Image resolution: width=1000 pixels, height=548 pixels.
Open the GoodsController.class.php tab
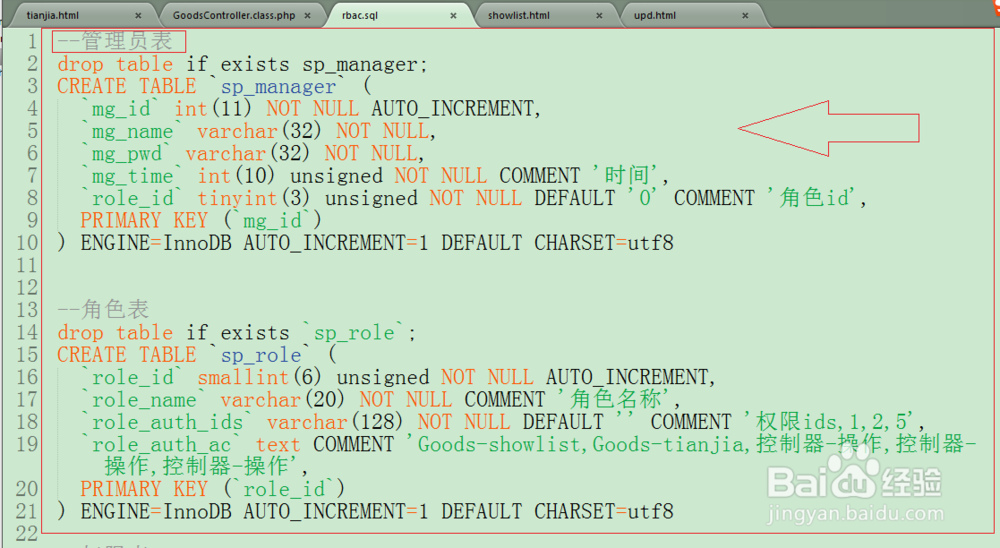point(233,15)
